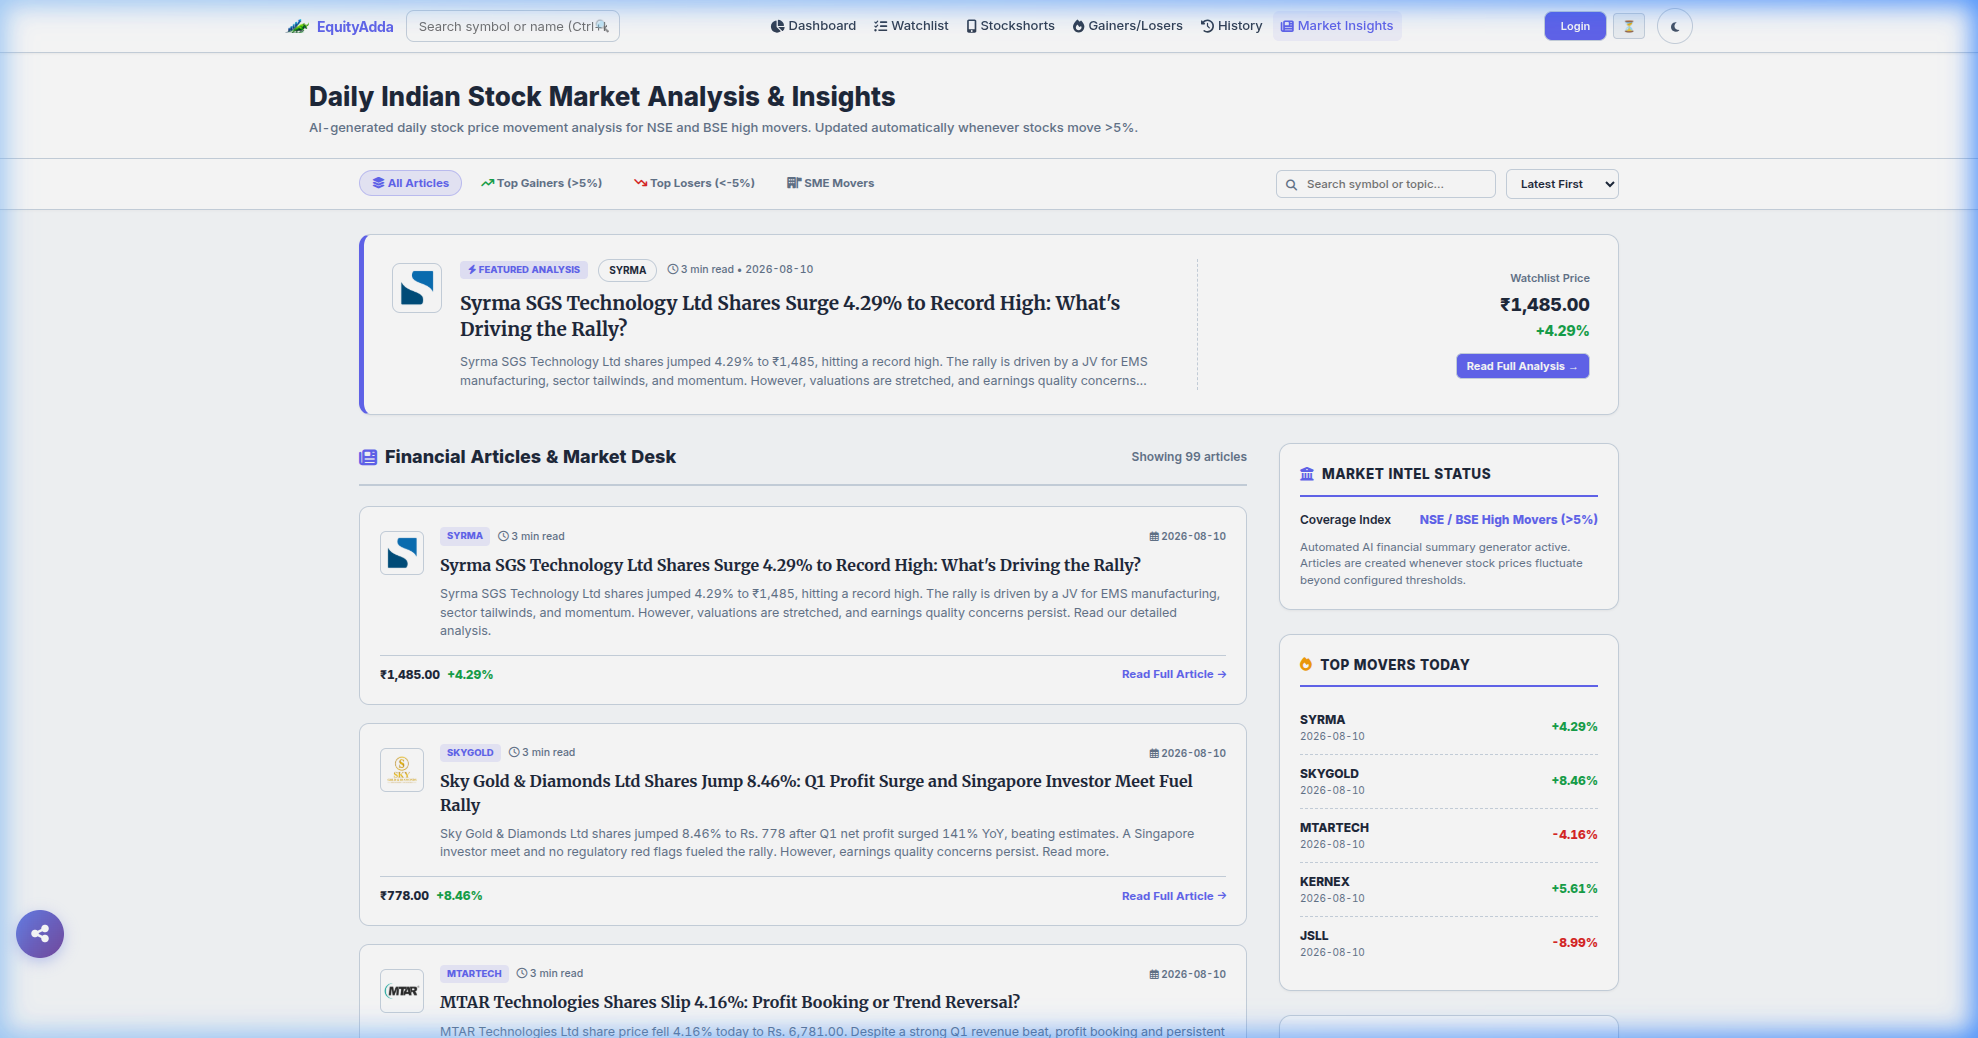1978x1038 pixels.
Task: Select MTARTECH in Top Movers list
Action: (1449, 835)
